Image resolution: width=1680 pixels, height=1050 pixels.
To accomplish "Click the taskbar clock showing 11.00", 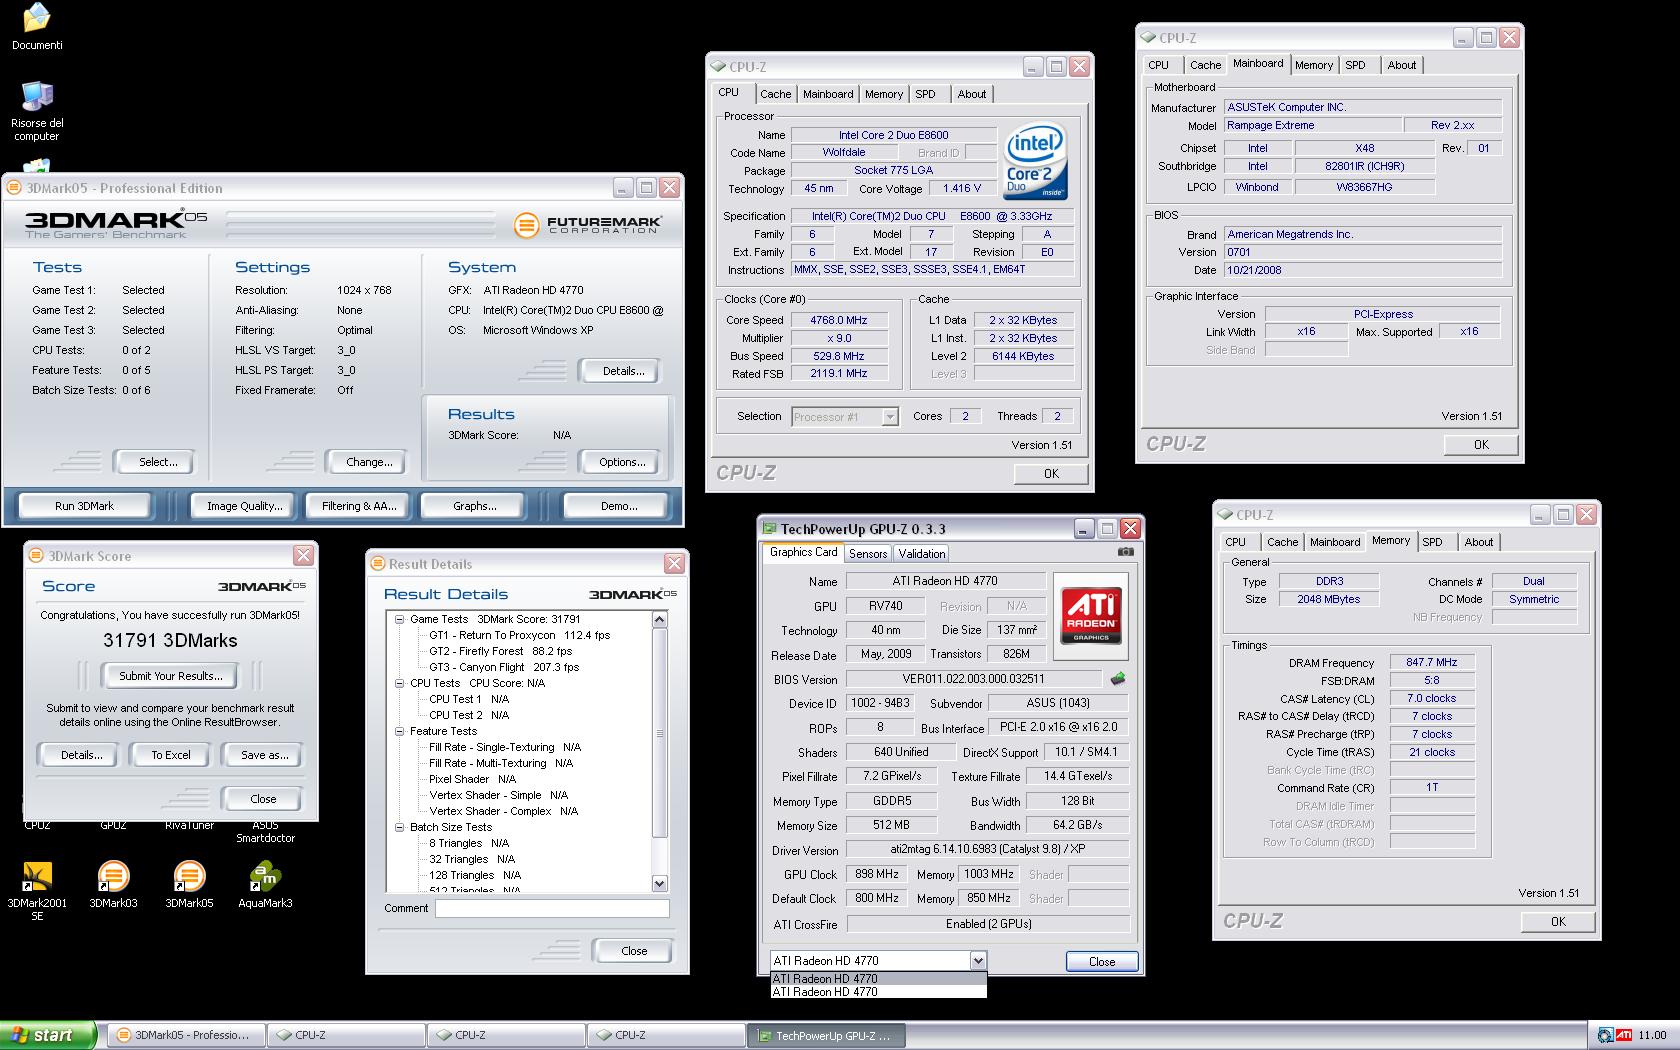I will tap(1652, 1035).
